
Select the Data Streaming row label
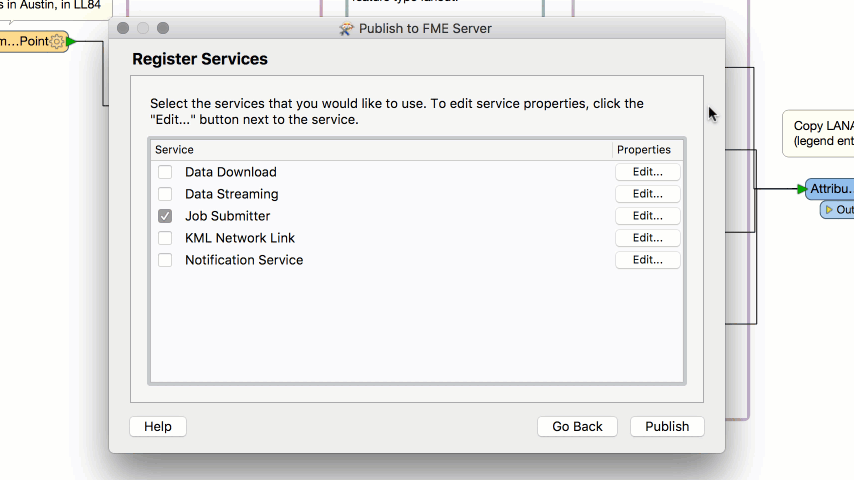click(231, 194)
